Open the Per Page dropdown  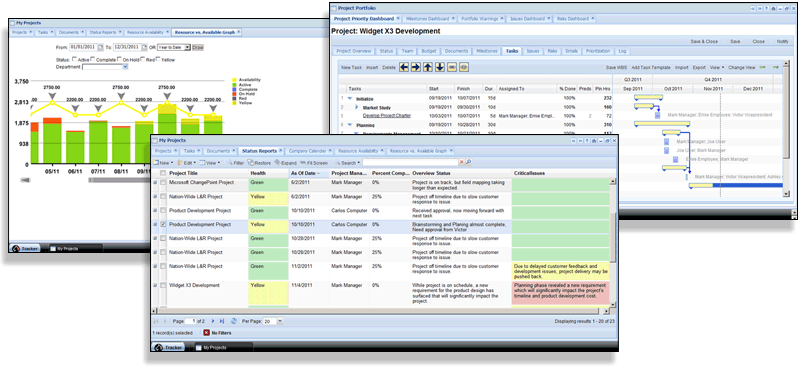point(280,321)
